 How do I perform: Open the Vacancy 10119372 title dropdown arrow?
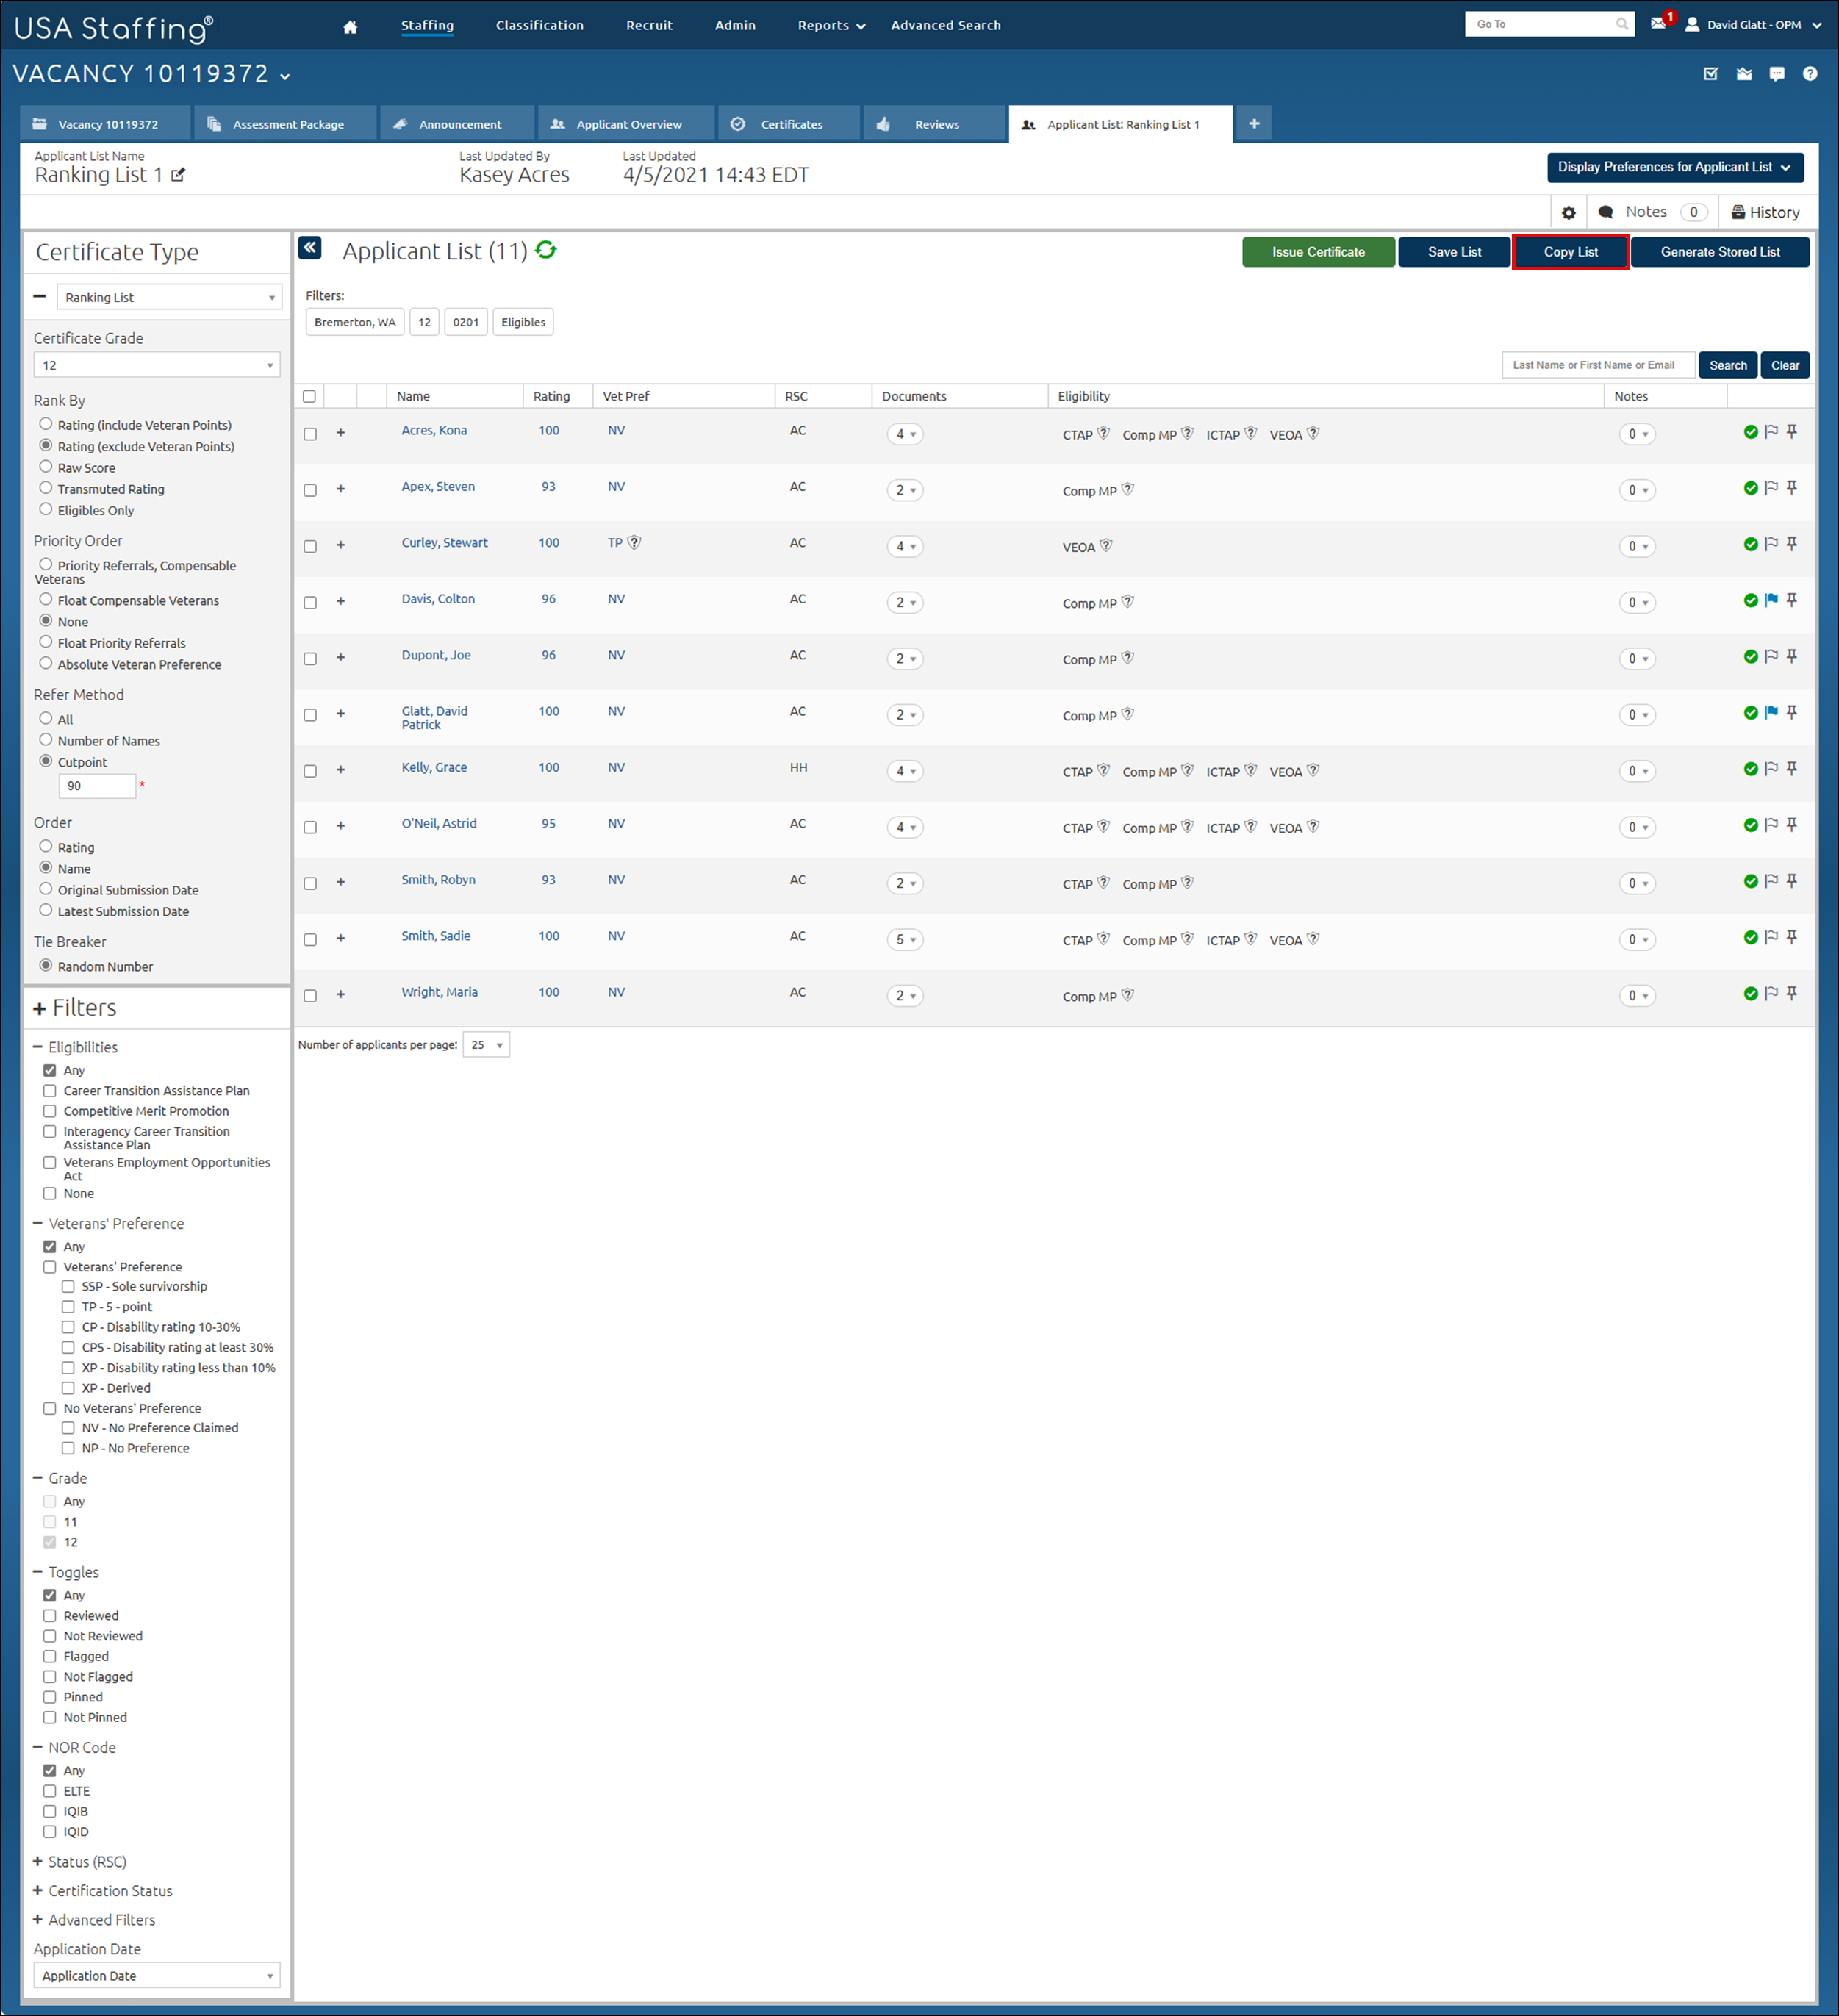click(285, 77)
